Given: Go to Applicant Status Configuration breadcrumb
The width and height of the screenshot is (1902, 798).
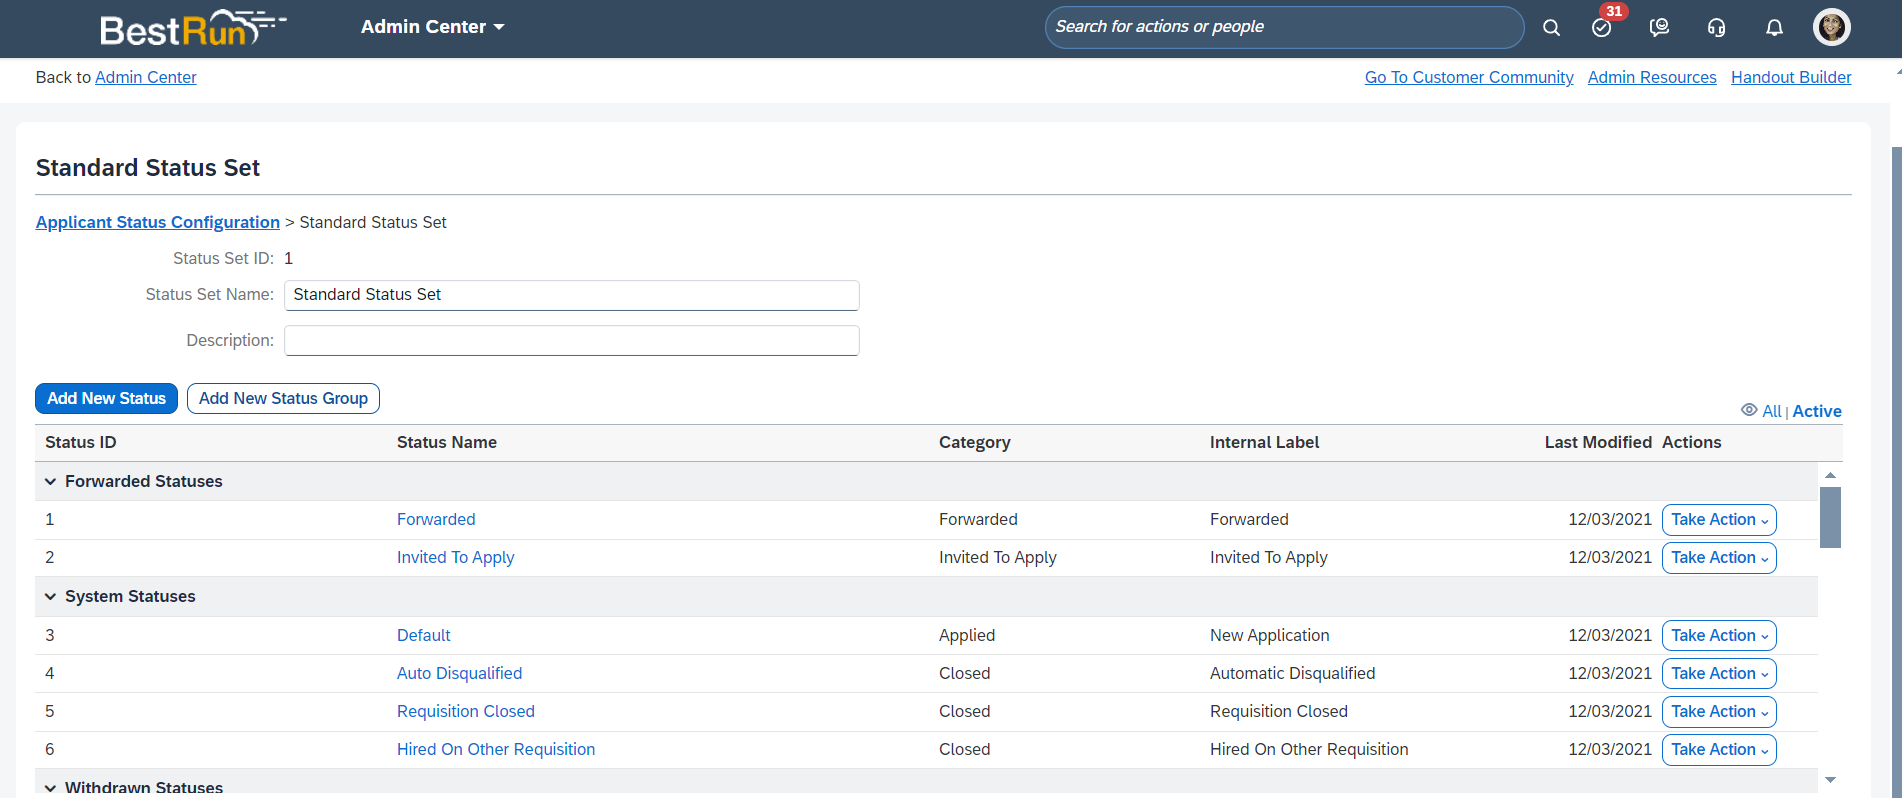Looking at the screenshot, I should 158,222.
